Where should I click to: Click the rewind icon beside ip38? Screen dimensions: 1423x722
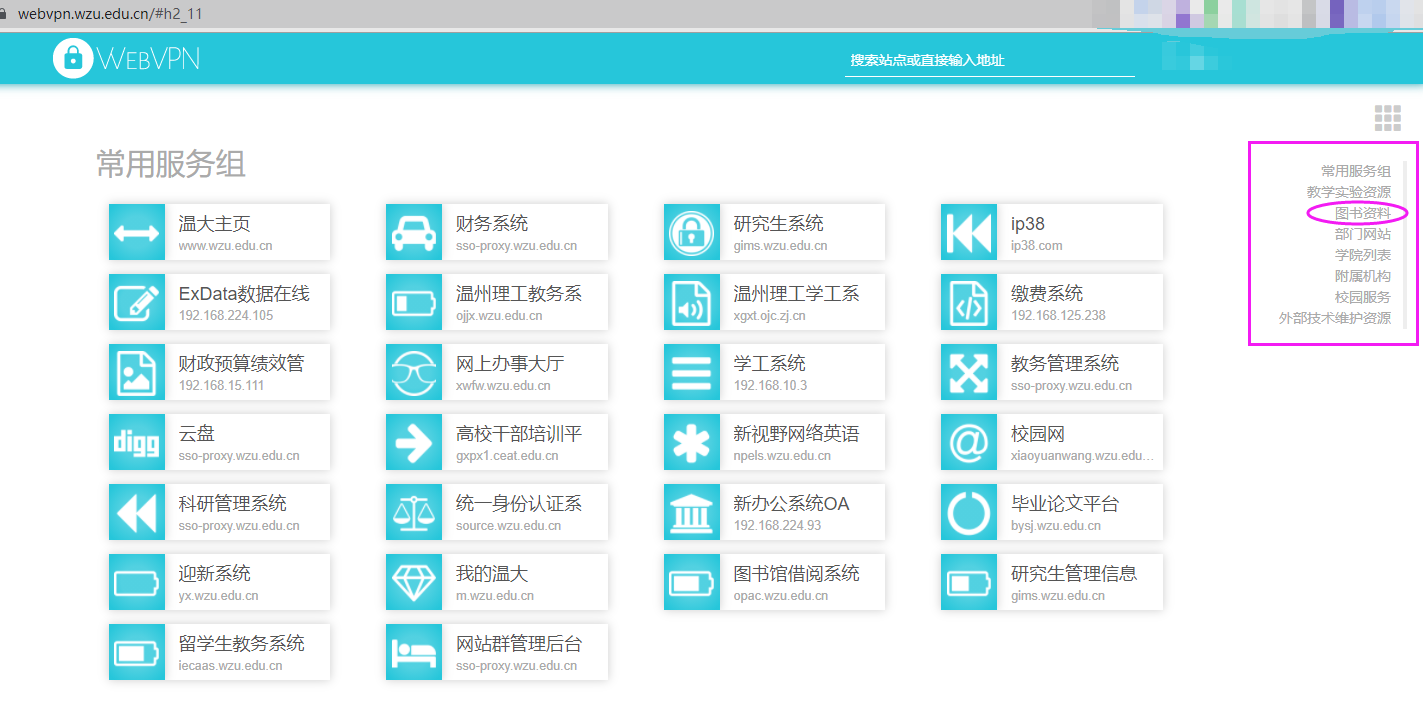coord(968,232)
